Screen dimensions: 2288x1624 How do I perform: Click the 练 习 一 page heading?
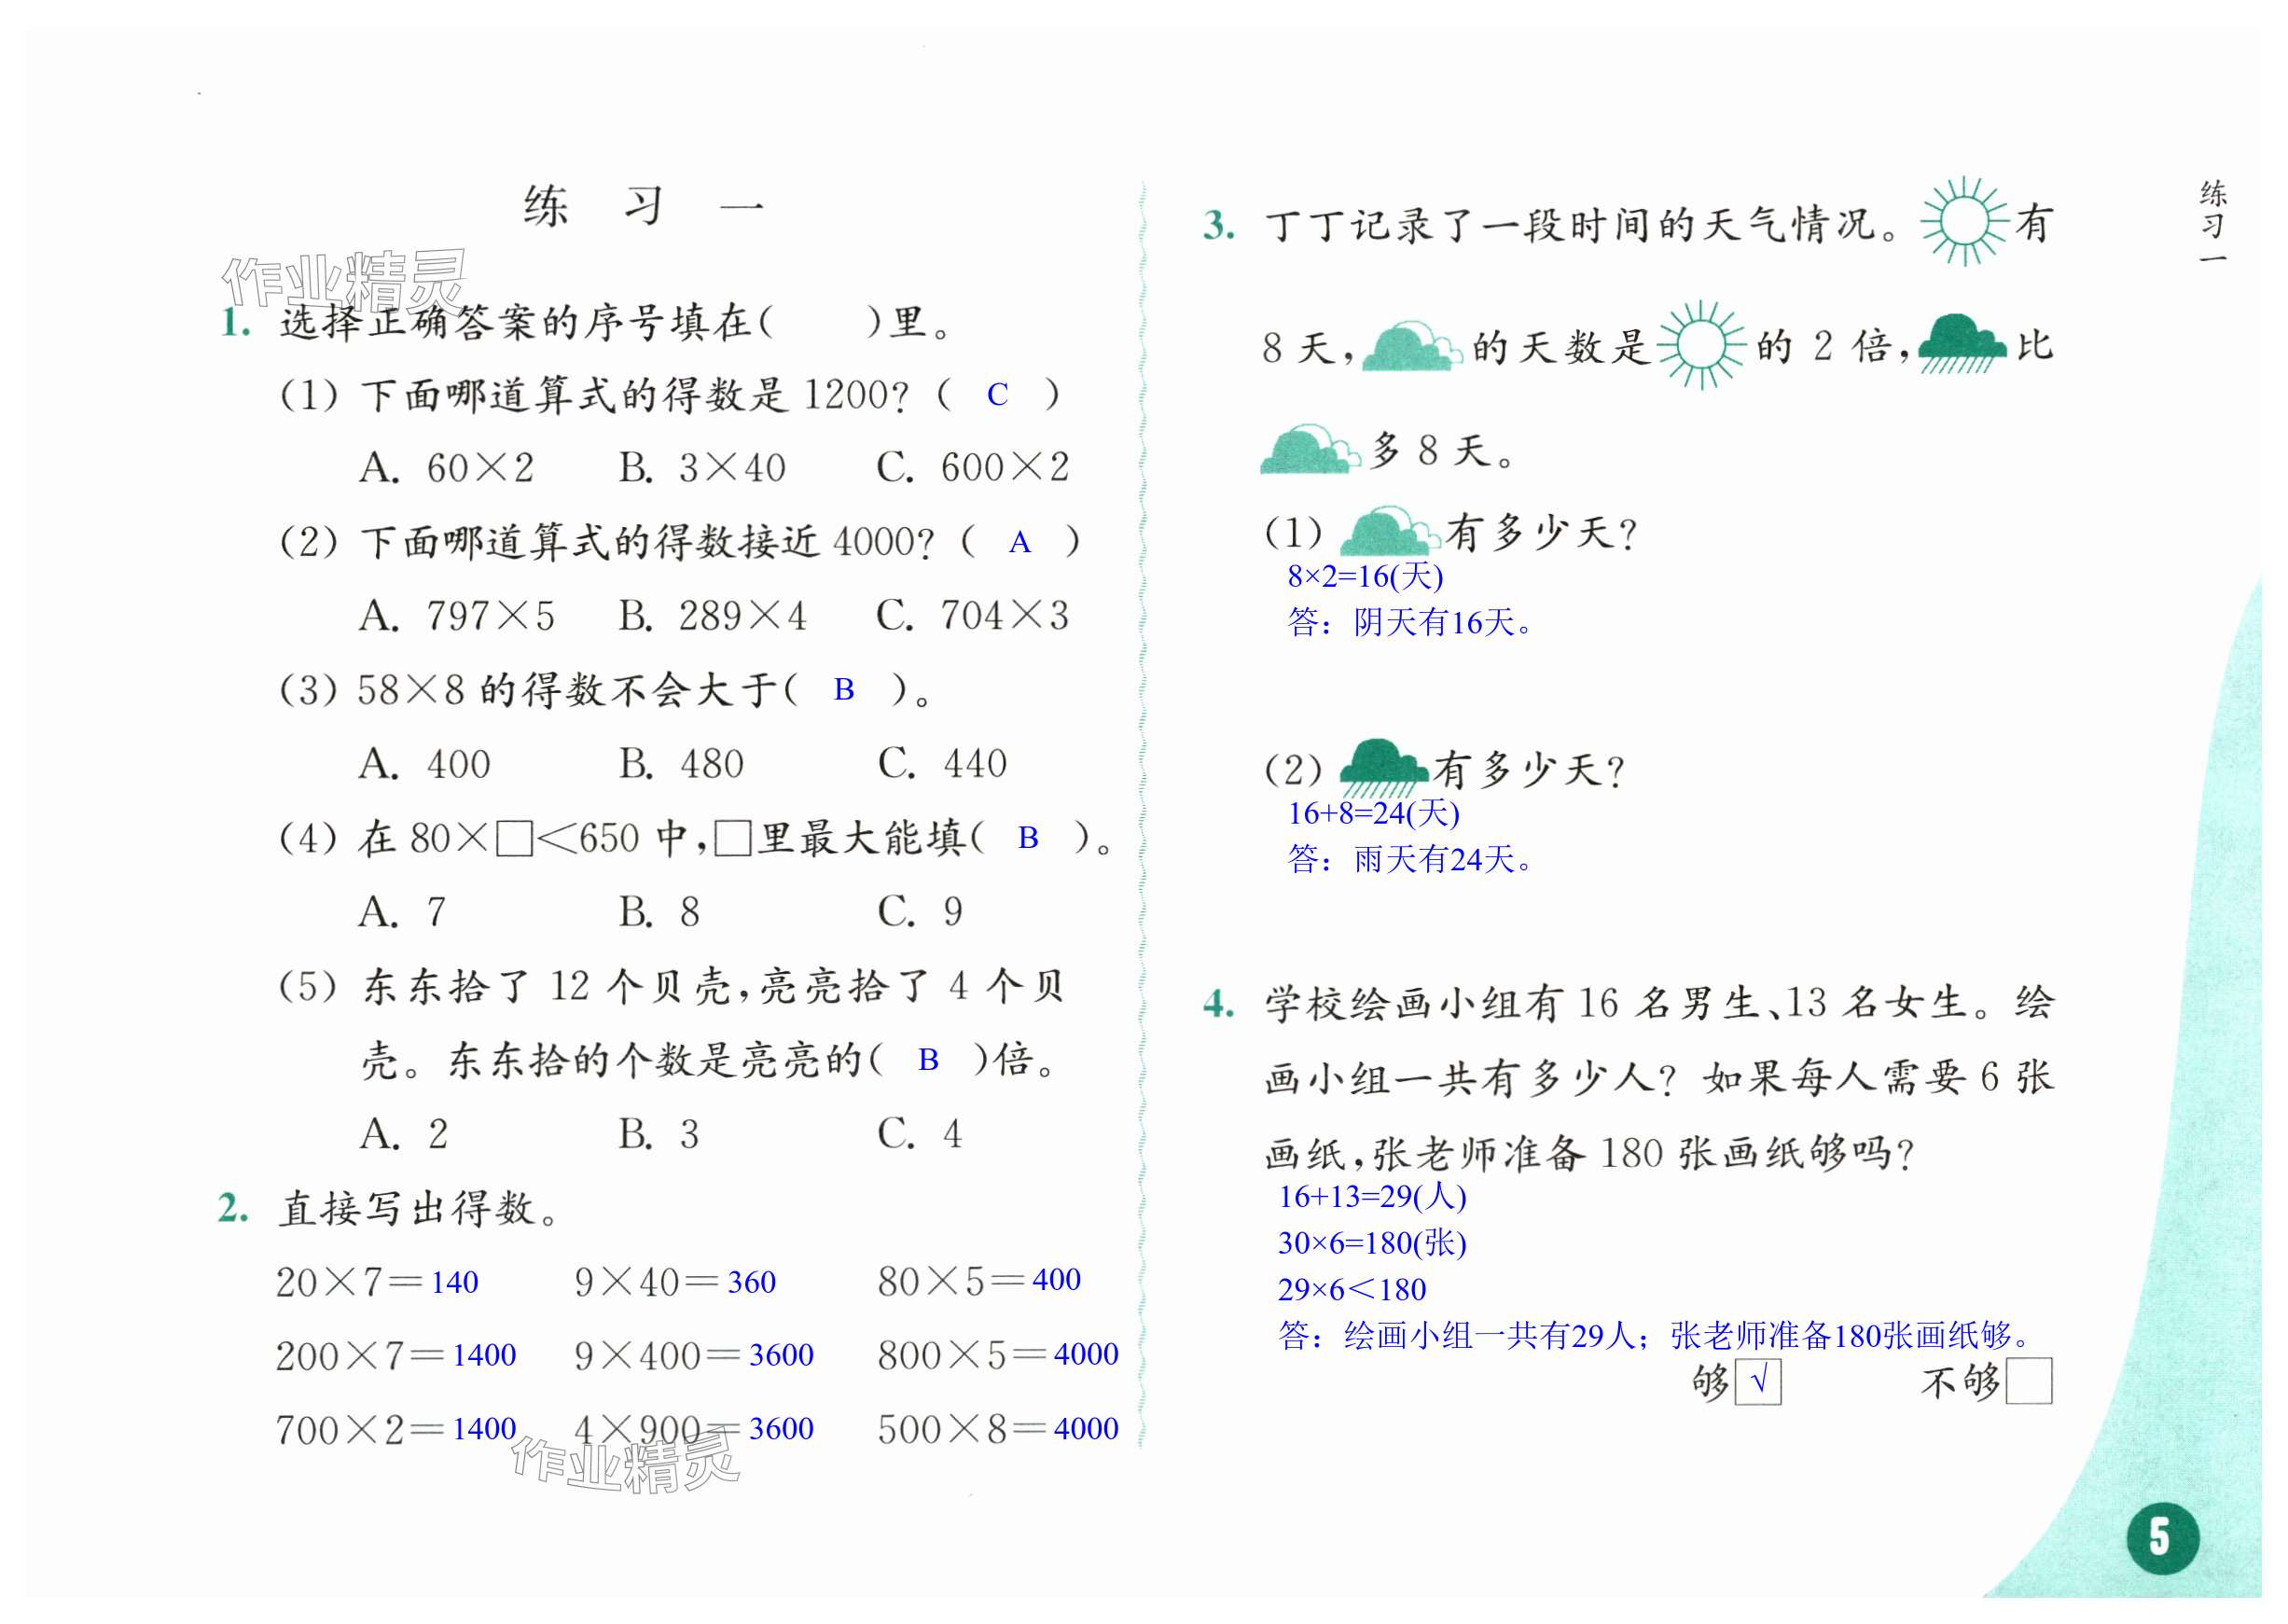coord(644,207)
